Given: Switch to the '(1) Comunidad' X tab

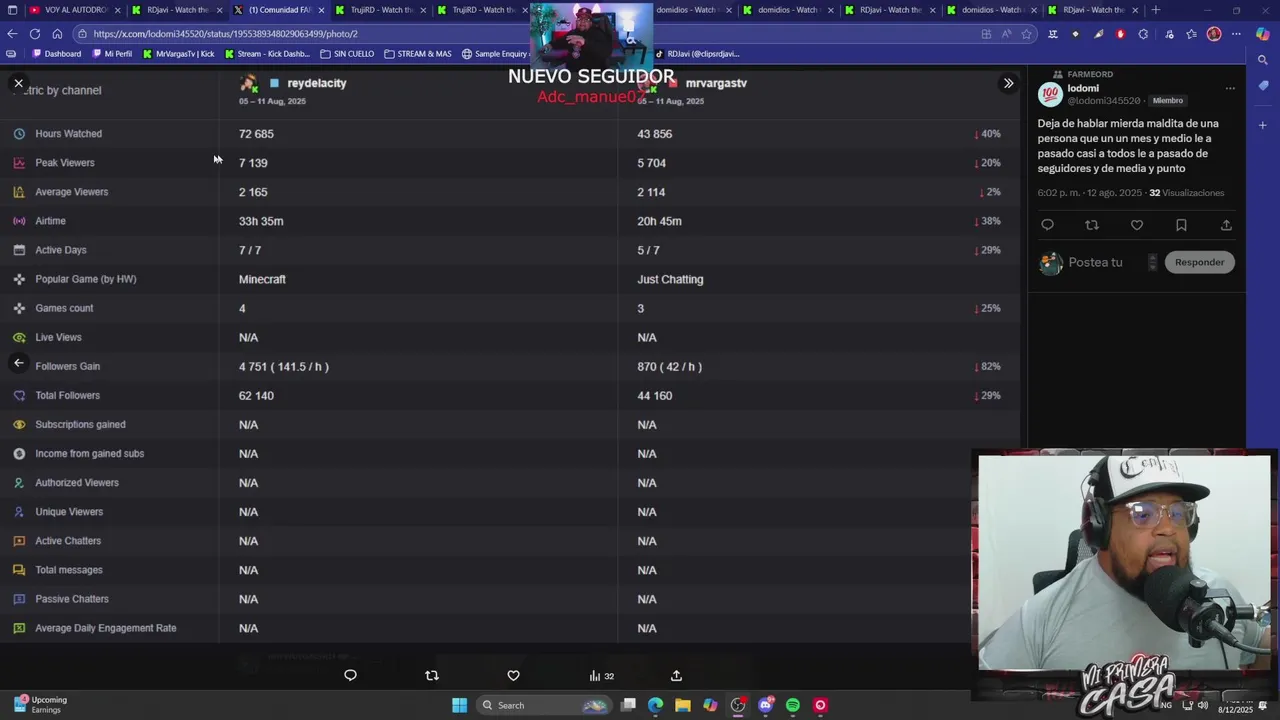Looking at the screenshot, I should pos(279,10).
